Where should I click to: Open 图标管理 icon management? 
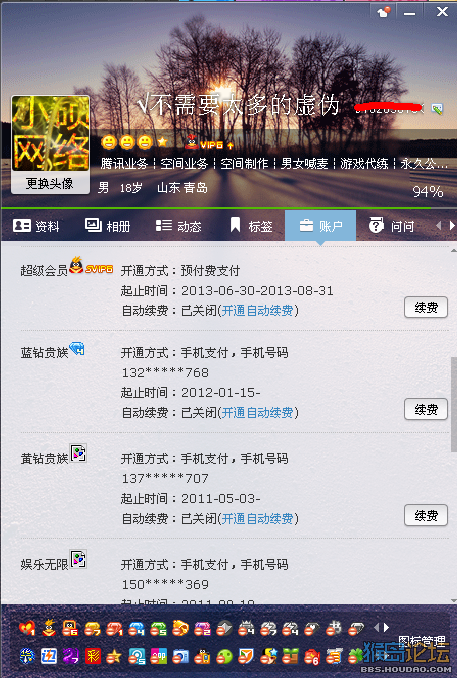(x=422, y=641)
